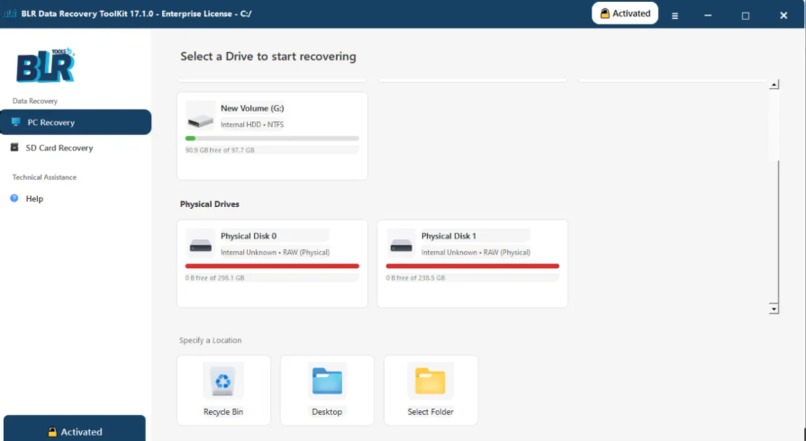Click the Activated button in title bar
The width and height of the screenshot is (806, 441).
pos(625,14)
